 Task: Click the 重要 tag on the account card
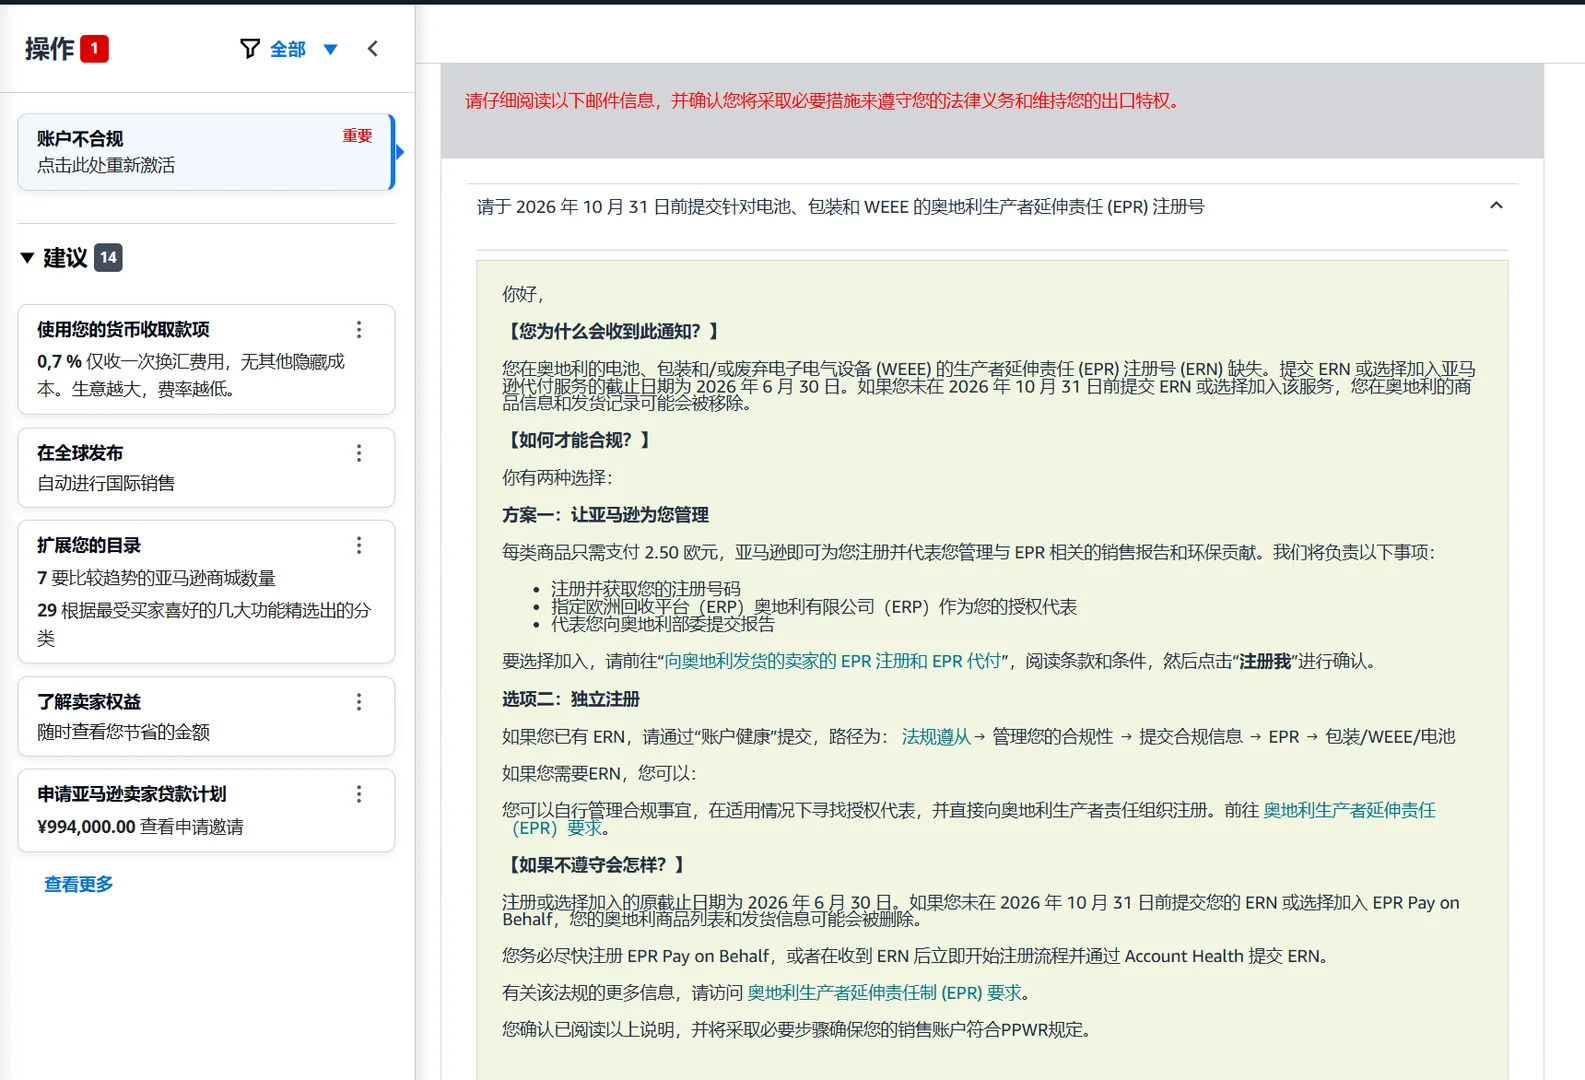pyautogui.click(x=357, y=136)
